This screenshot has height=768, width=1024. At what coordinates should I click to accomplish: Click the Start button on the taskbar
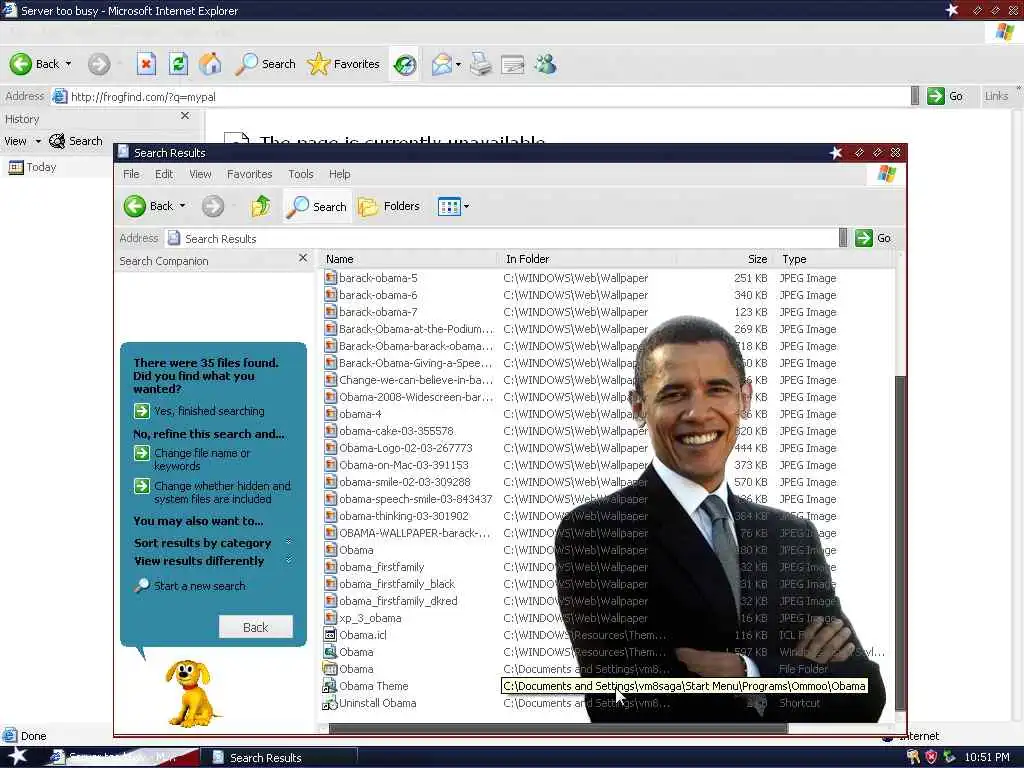17,757
